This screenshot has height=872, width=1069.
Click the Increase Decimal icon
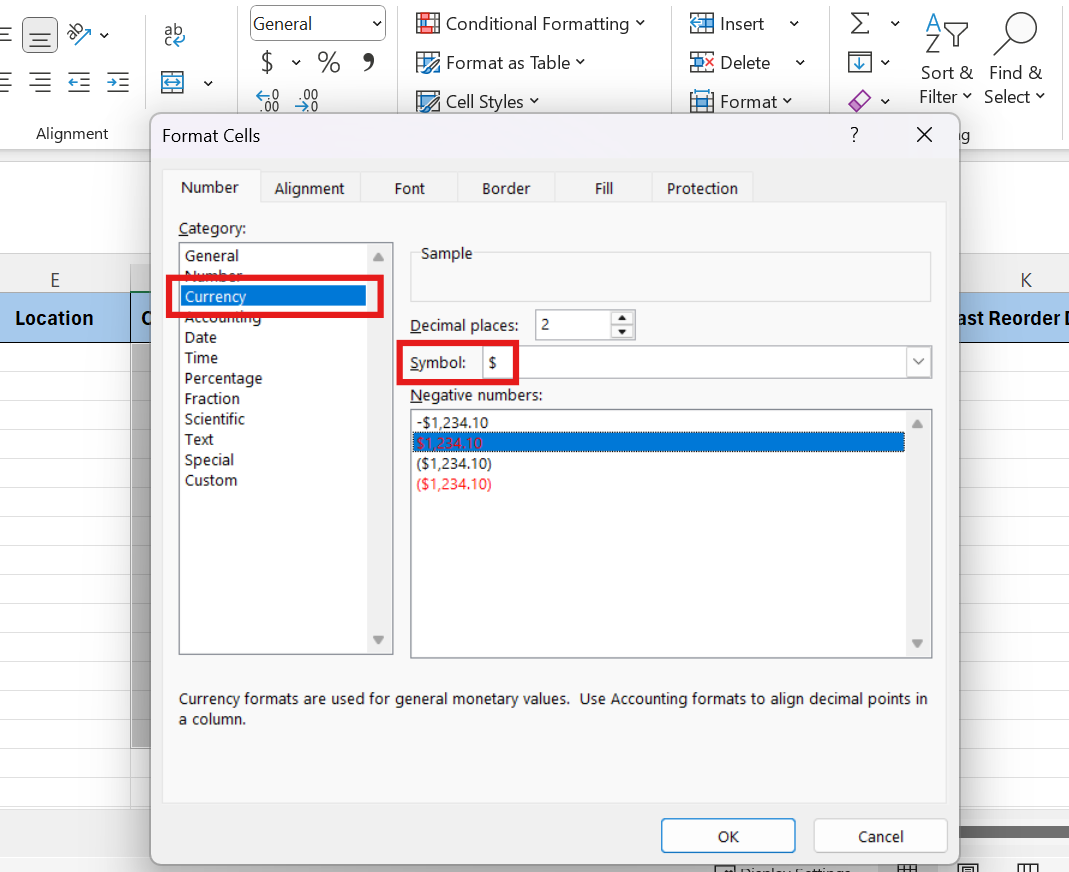pos(268,100)
